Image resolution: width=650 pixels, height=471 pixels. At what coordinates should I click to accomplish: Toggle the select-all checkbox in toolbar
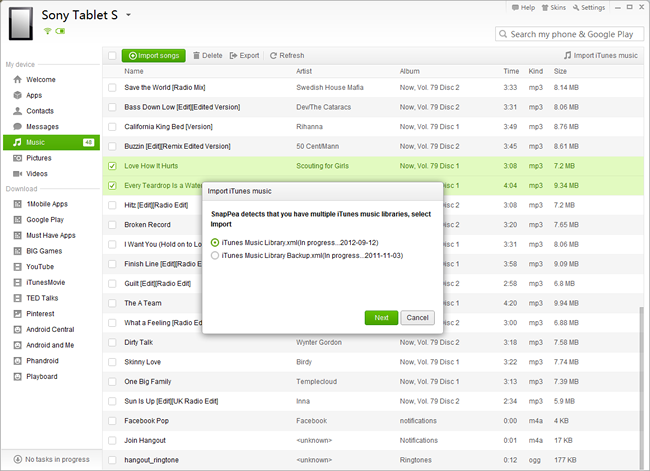[112, 56]
